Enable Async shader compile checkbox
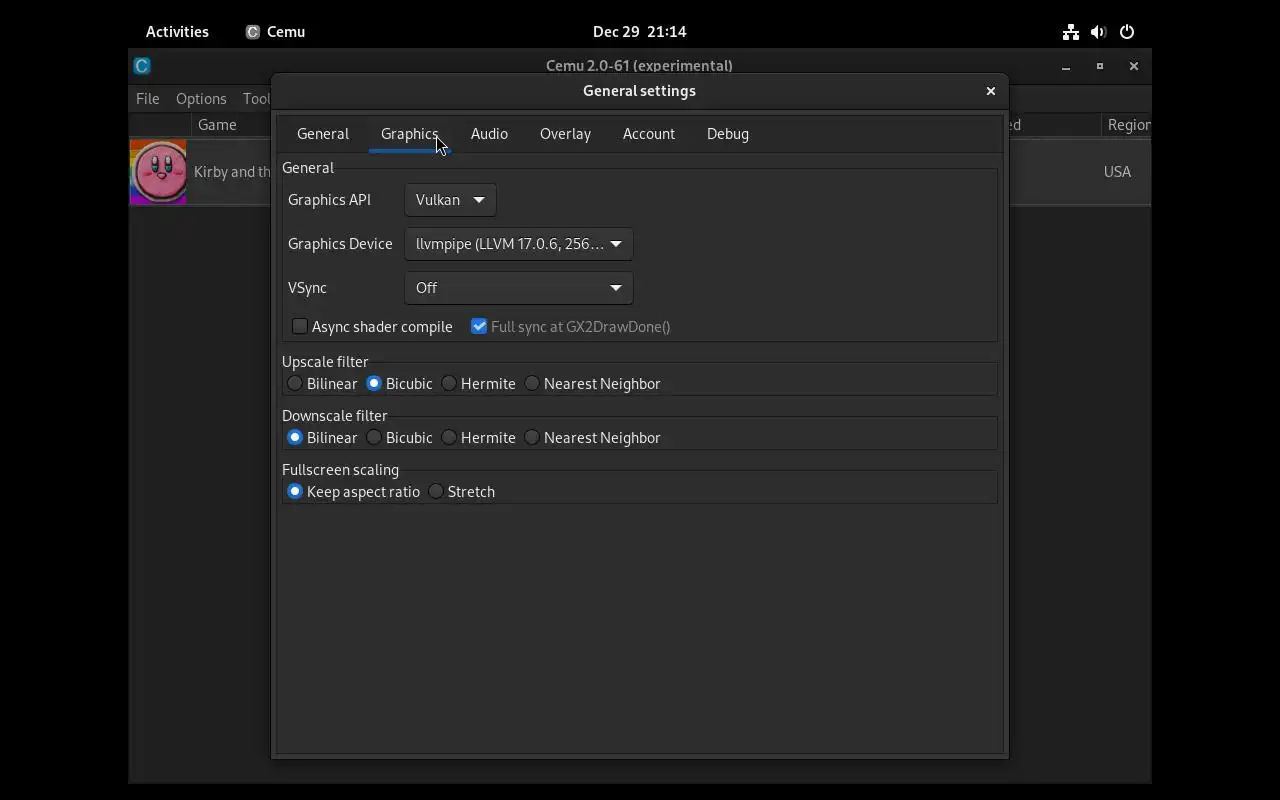 (x=300, y=327)
